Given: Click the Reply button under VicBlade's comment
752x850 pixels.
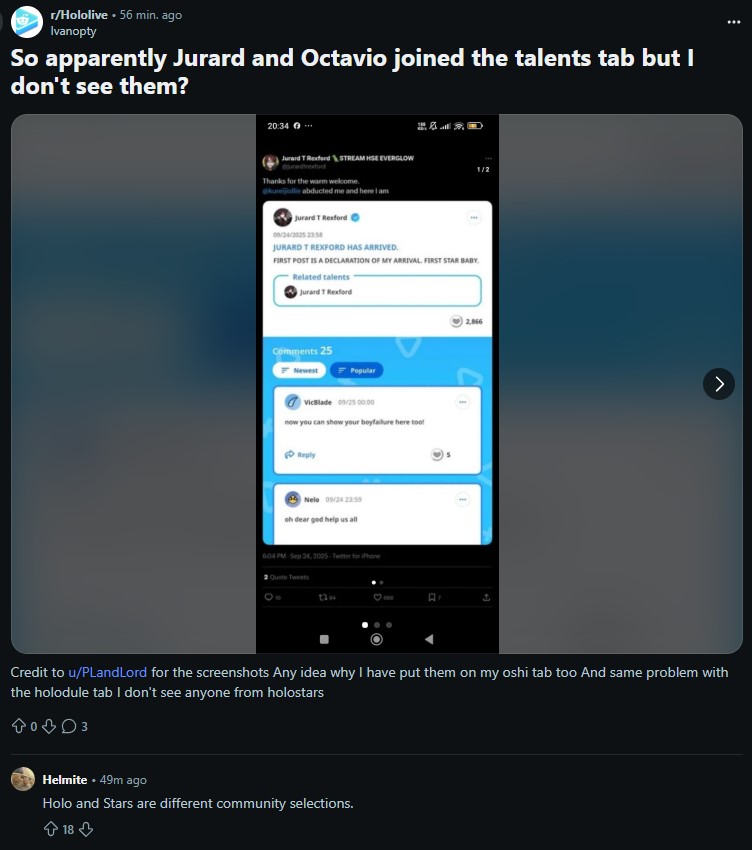Looking at the screenshot, I should (x=300, y=454).
